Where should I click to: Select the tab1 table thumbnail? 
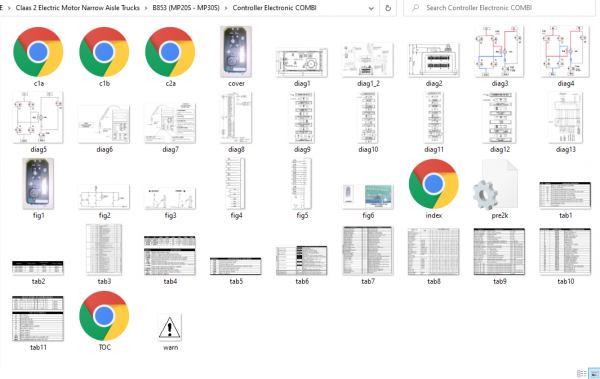click(565, 195)
